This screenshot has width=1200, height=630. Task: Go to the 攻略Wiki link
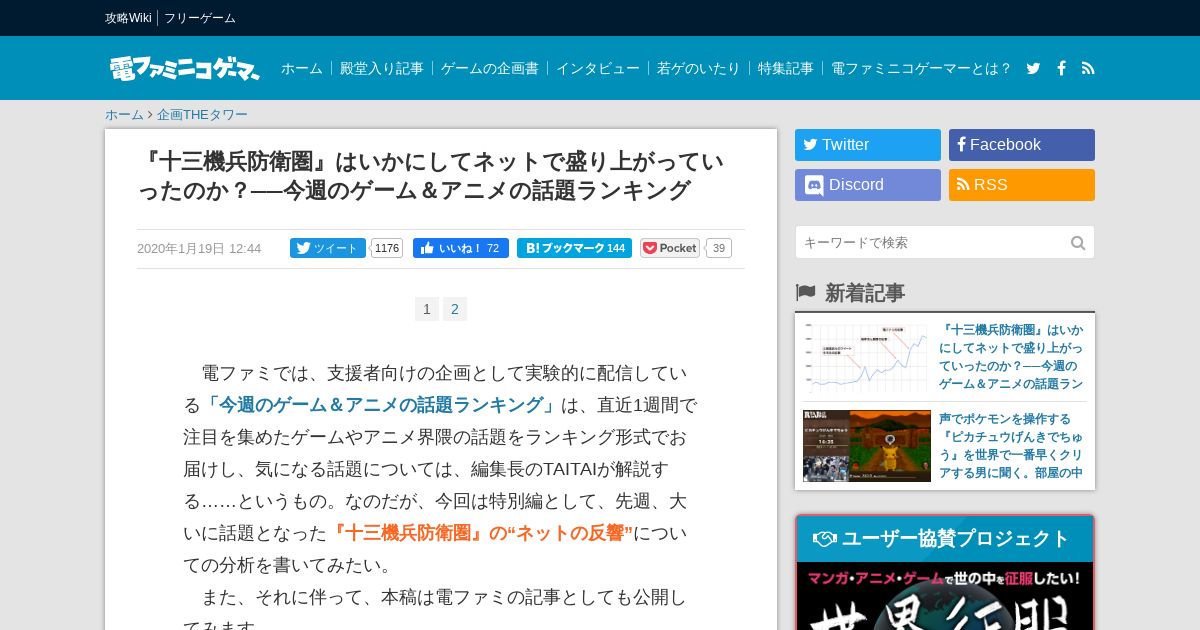[x=128, y=18]
